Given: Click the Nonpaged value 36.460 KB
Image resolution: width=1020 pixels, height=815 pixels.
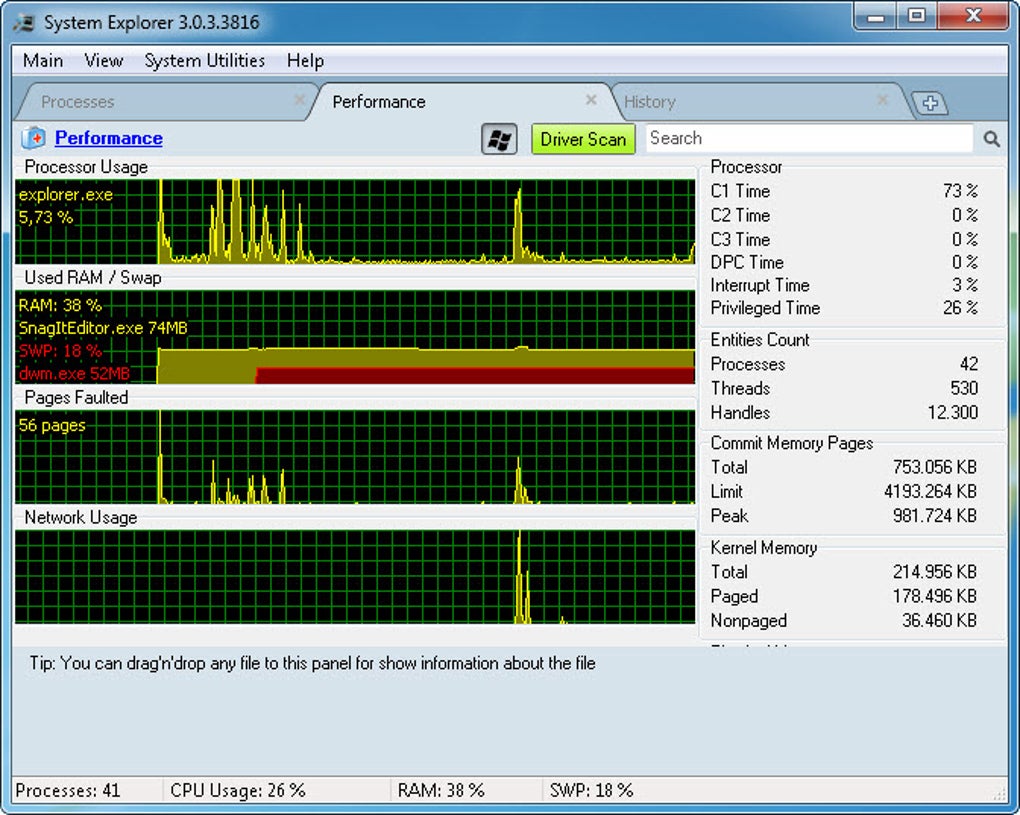Looking at the screenshot, I should 939,621.
